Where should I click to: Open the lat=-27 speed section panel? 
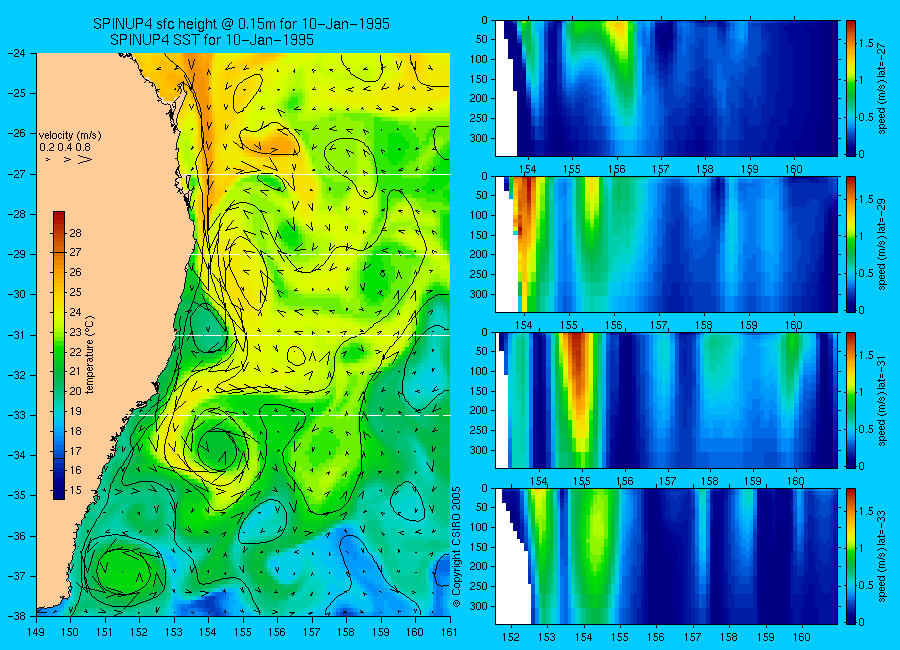pyautogui.click(x=666, y=88)
